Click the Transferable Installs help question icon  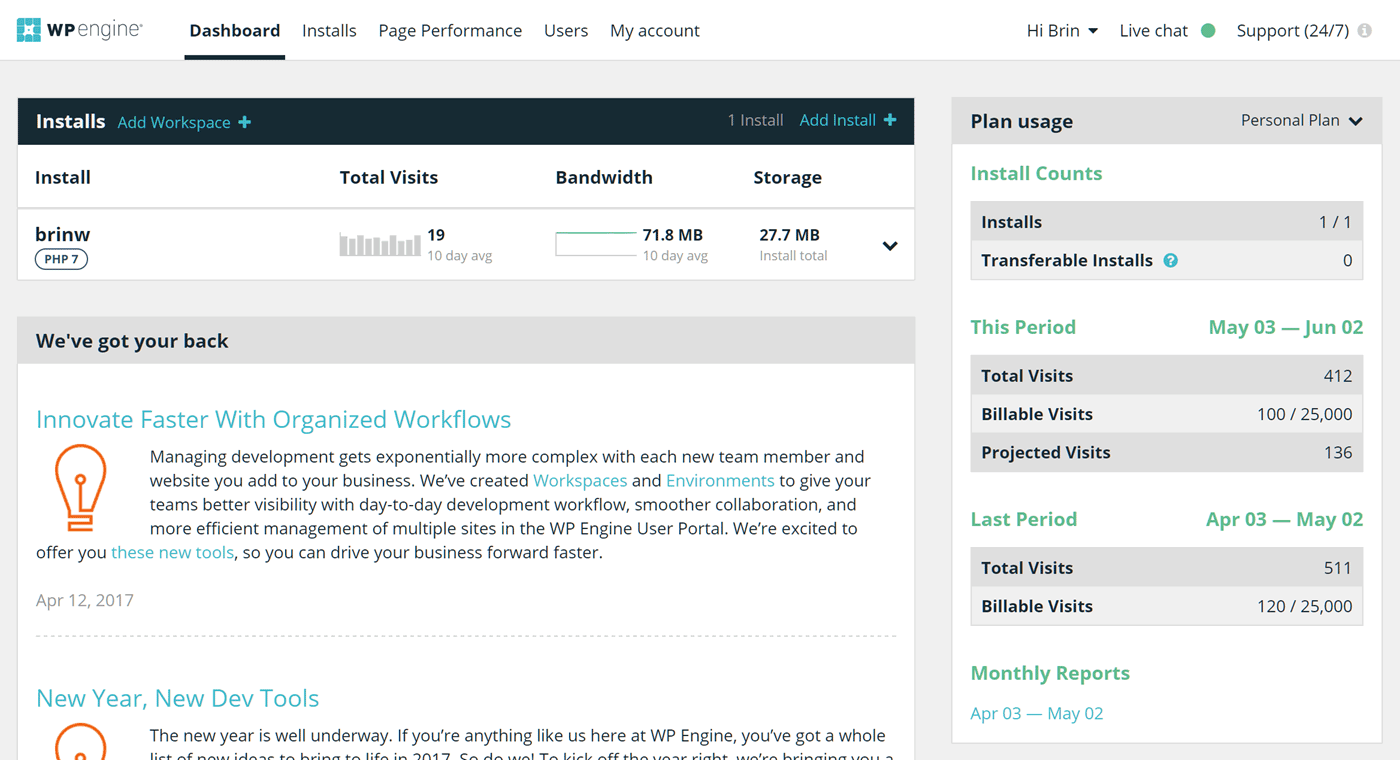(x=1170, y=260)
